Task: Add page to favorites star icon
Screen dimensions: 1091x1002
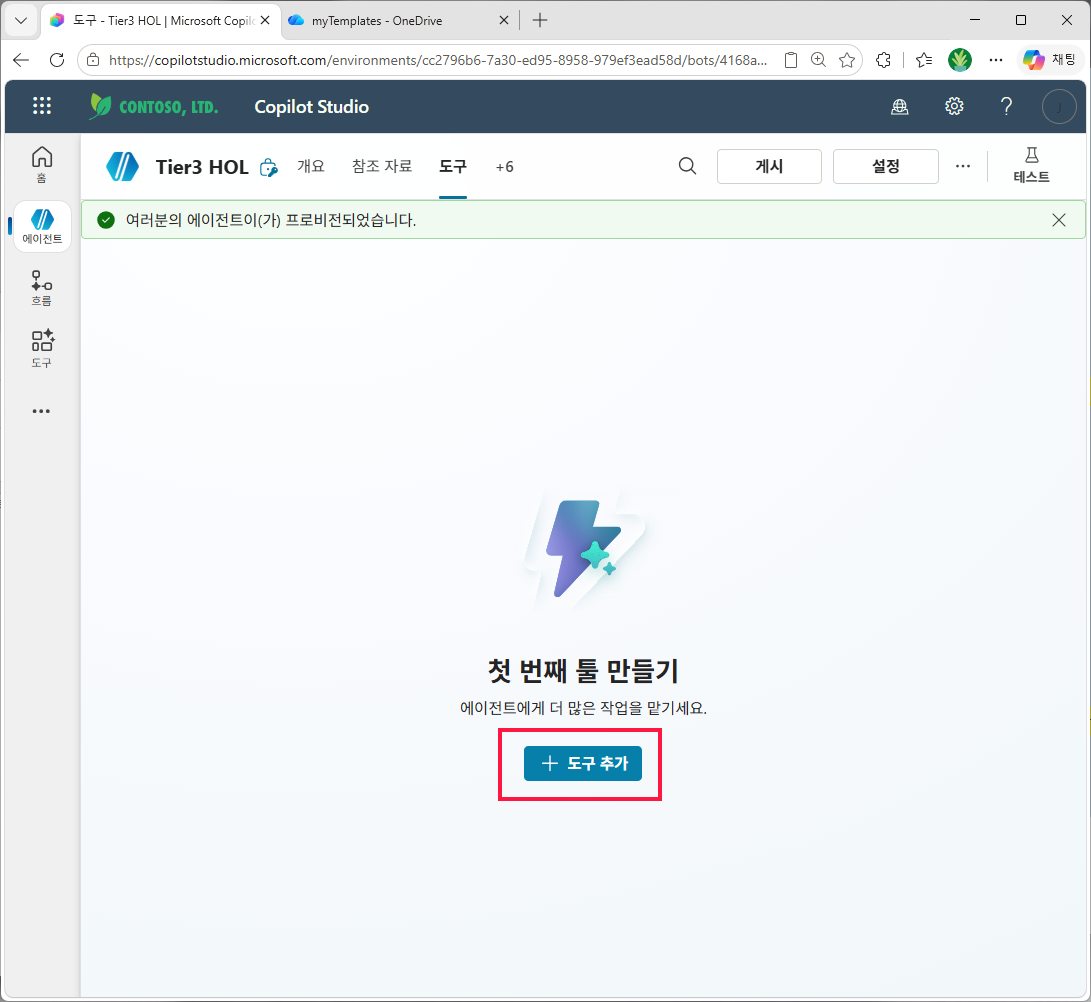Action: (x=847, y=60)
